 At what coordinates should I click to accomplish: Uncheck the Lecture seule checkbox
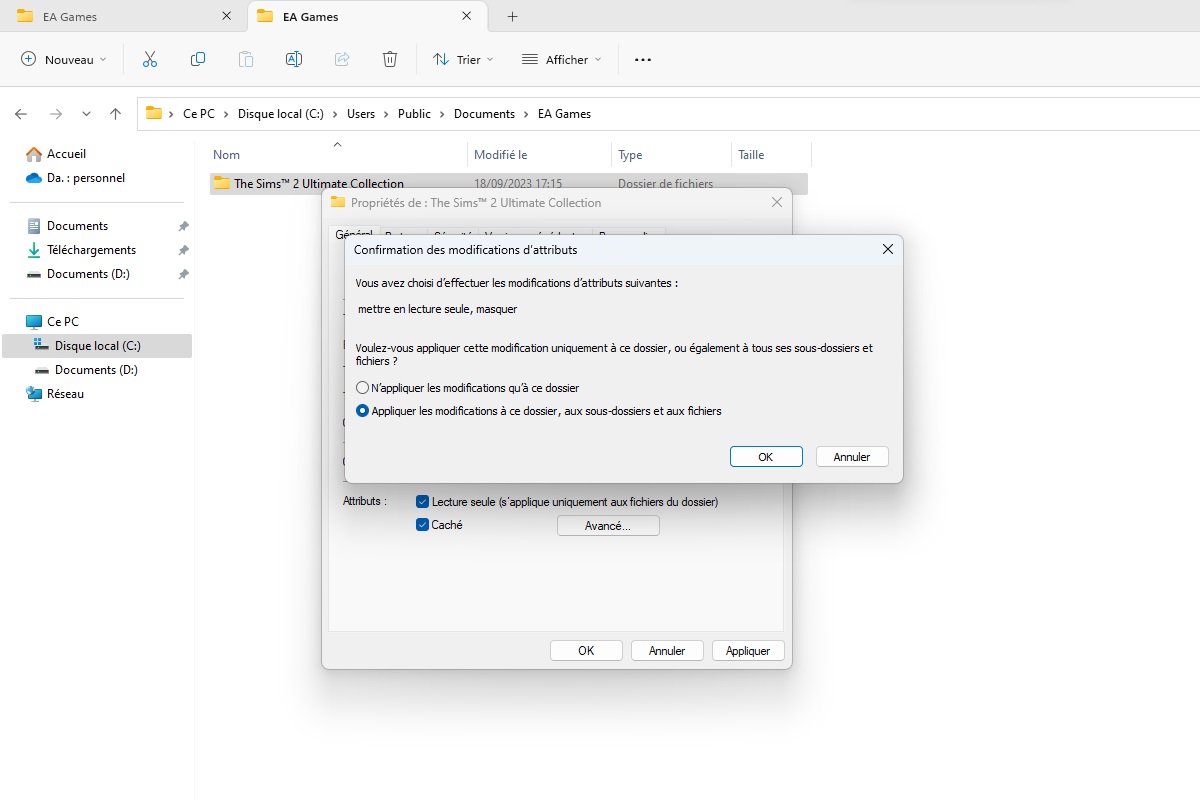(x=423, y=502)
